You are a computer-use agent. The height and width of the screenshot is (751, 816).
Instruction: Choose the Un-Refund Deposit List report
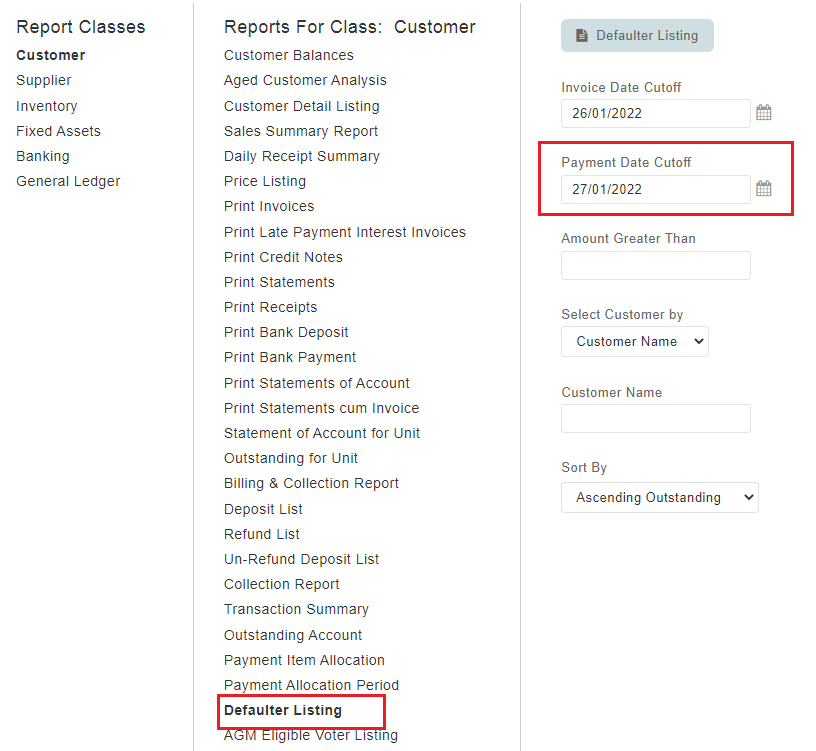pyautogui.click(x=301, y=559)
